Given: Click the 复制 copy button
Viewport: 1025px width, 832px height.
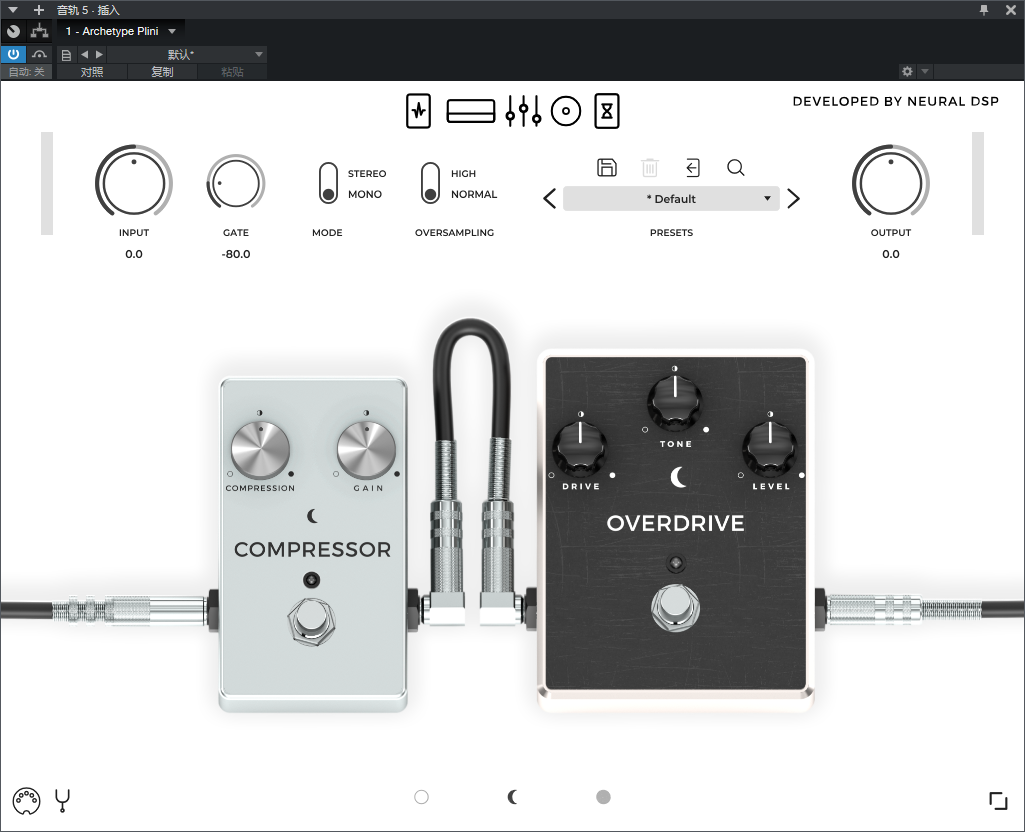Looking at the screenshot, I should tap(162, 72).
